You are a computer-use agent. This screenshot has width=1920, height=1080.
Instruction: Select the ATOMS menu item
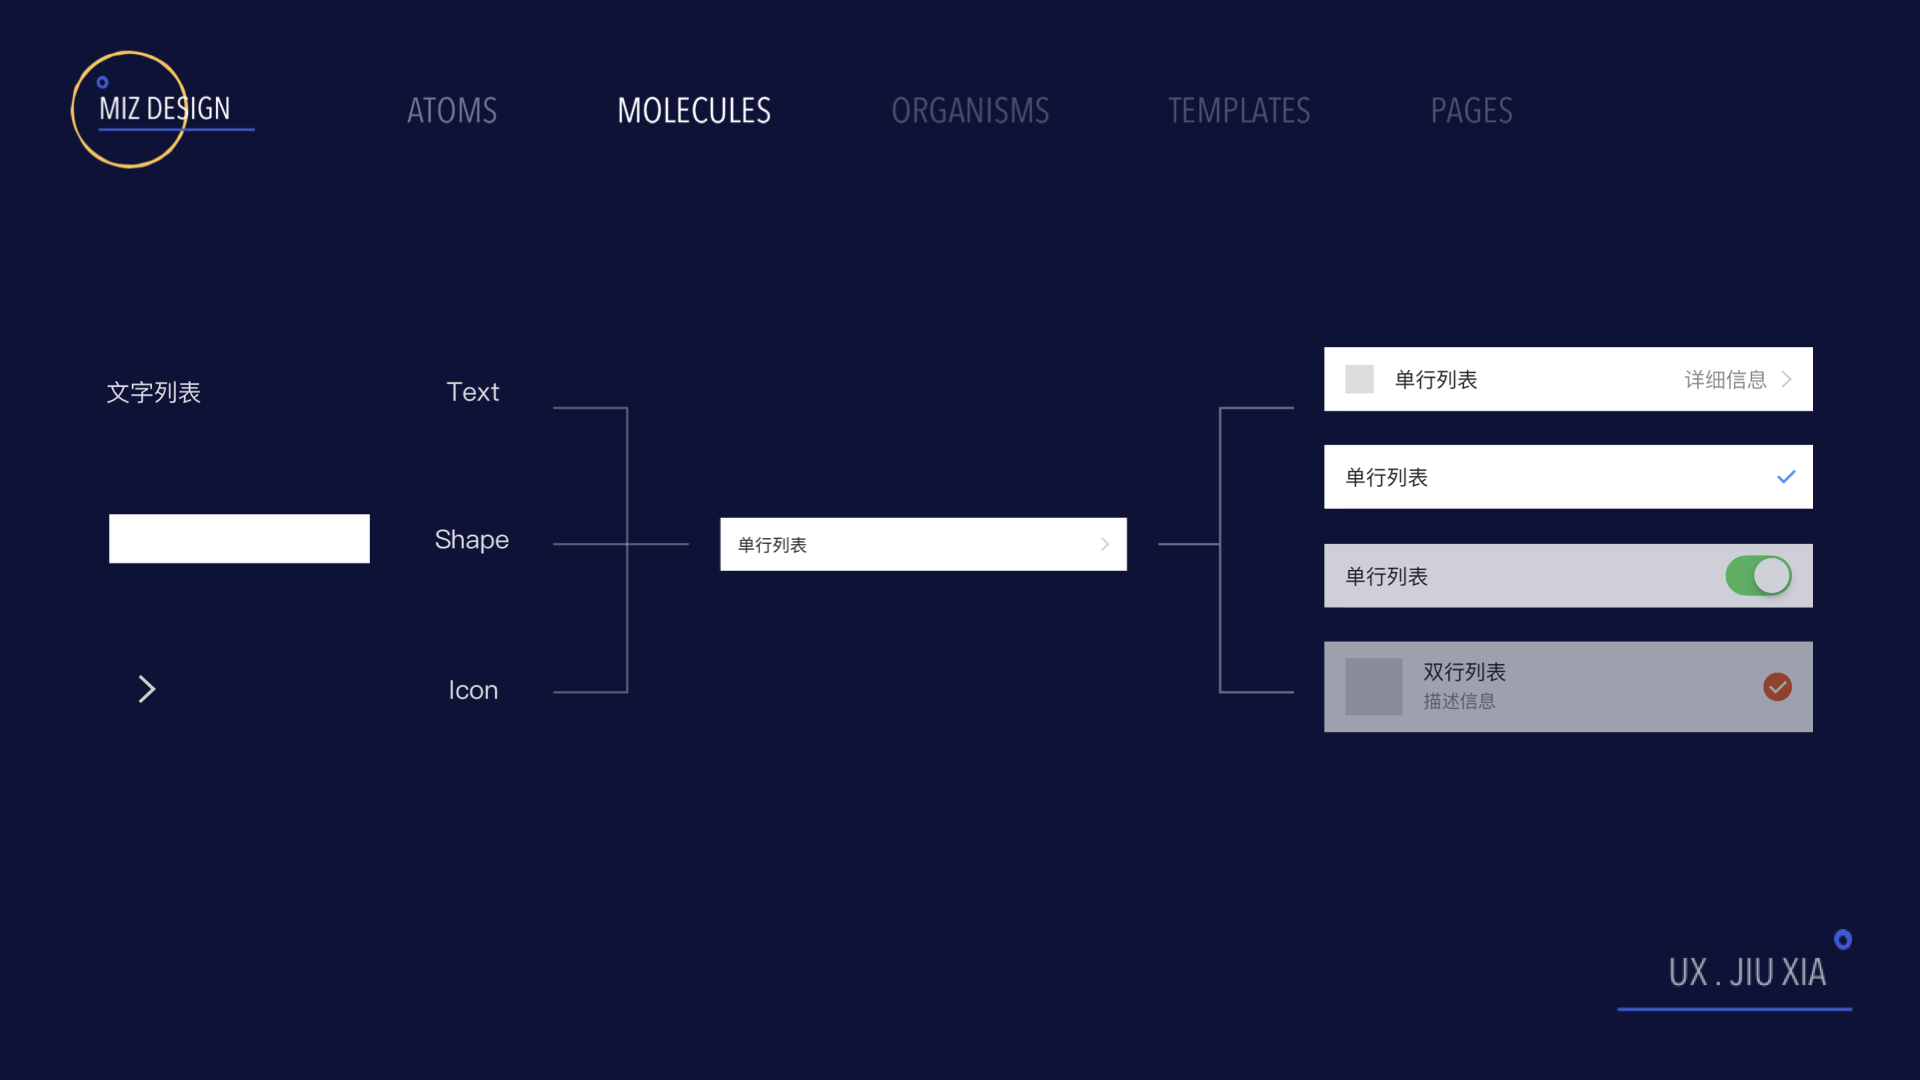click(452, 108)
